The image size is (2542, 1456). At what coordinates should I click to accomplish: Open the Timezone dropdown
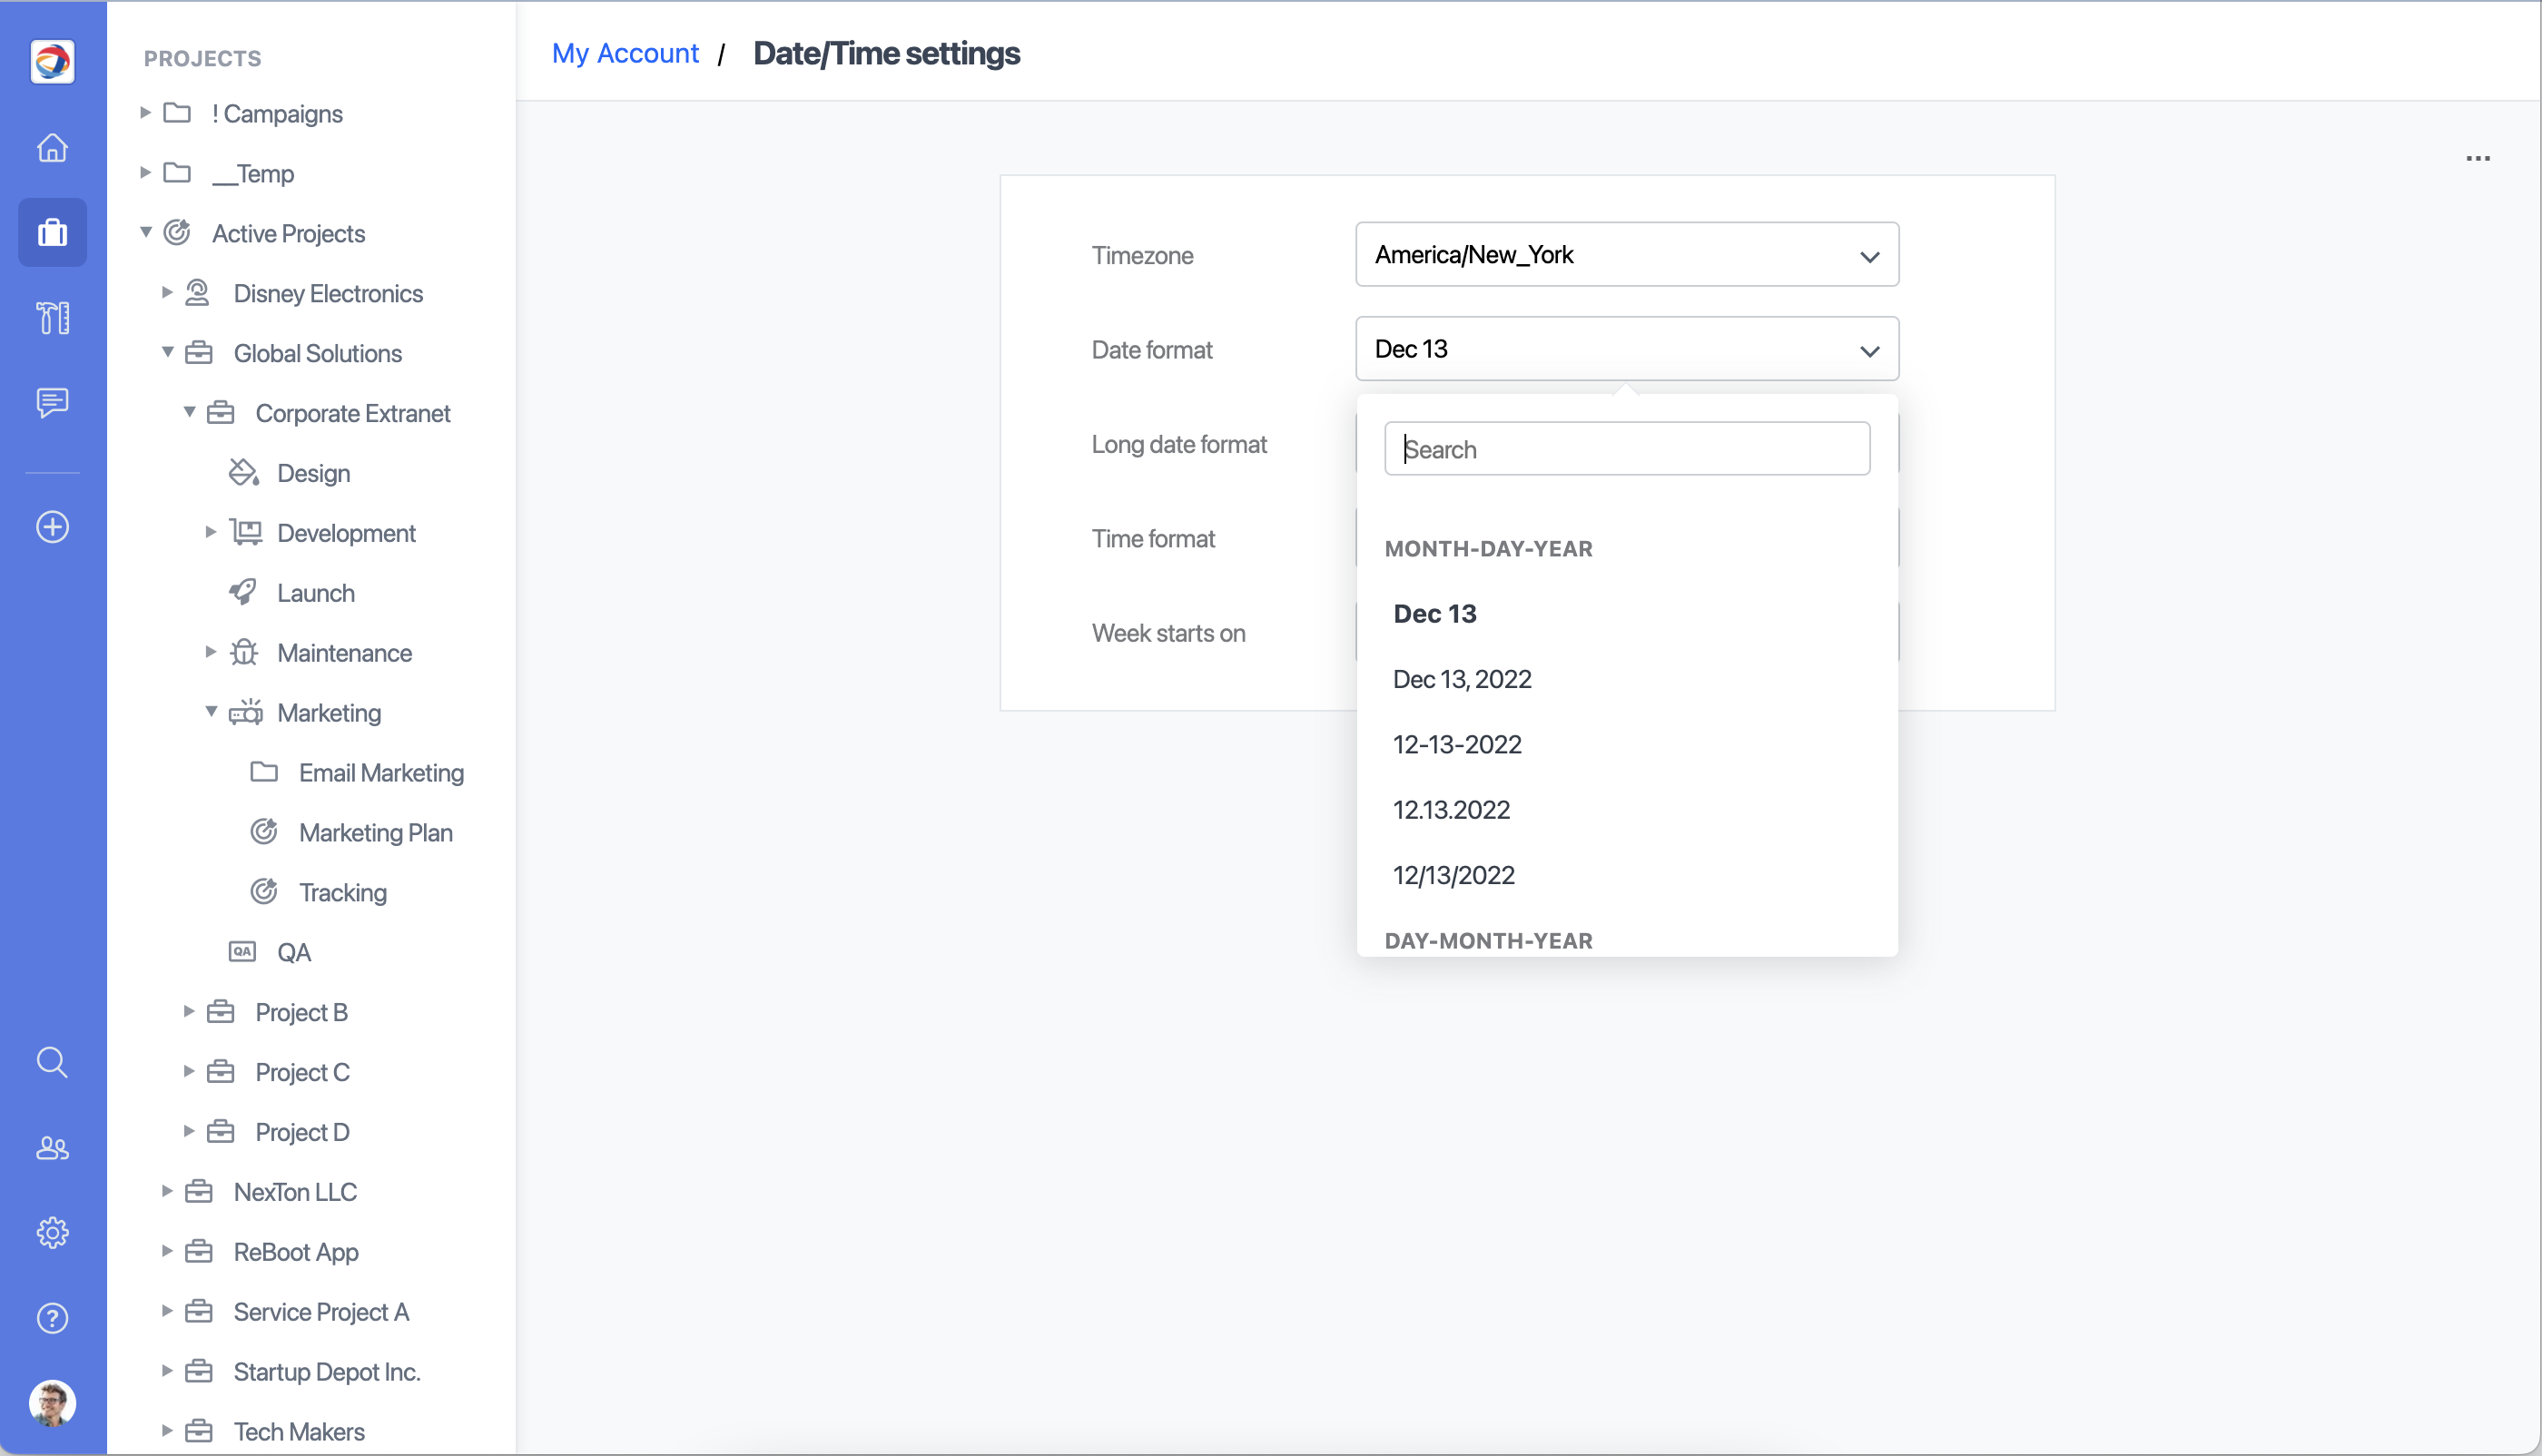(1626, 255)
